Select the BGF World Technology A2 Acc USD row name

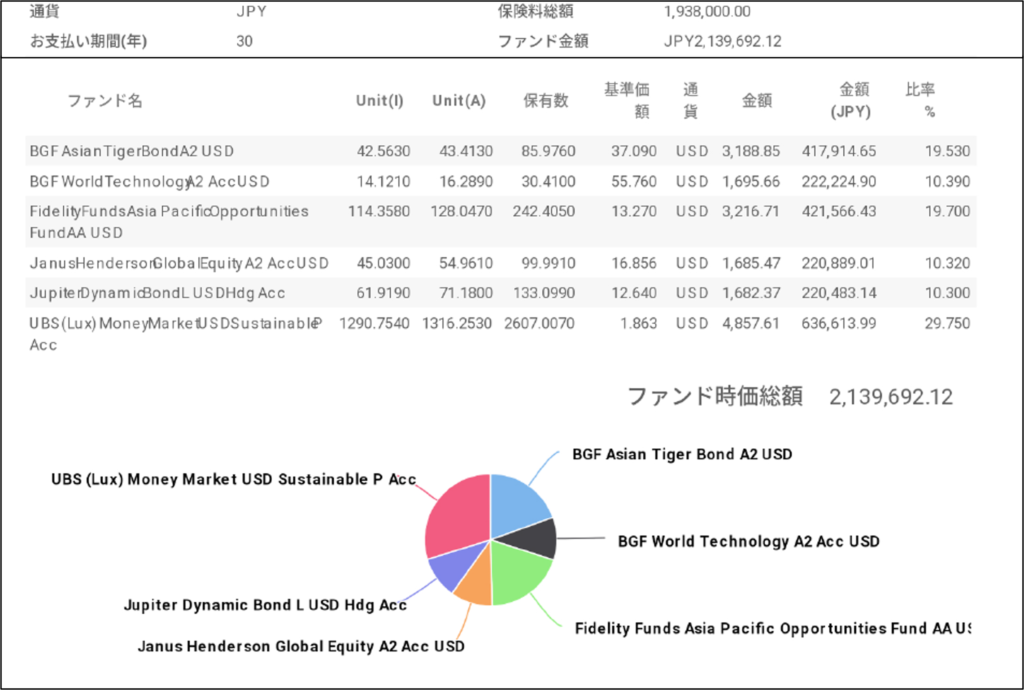(x=150, y=181)
